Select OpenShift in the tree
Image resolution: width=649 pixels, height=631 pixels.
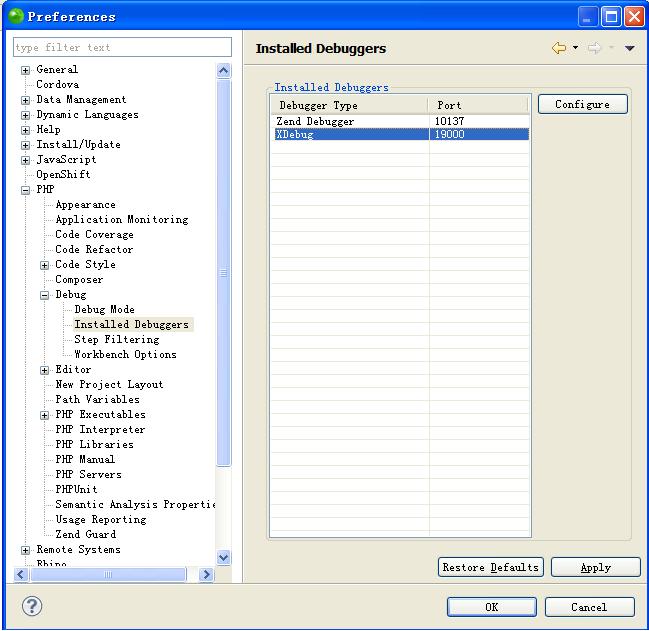pos(63,174)
